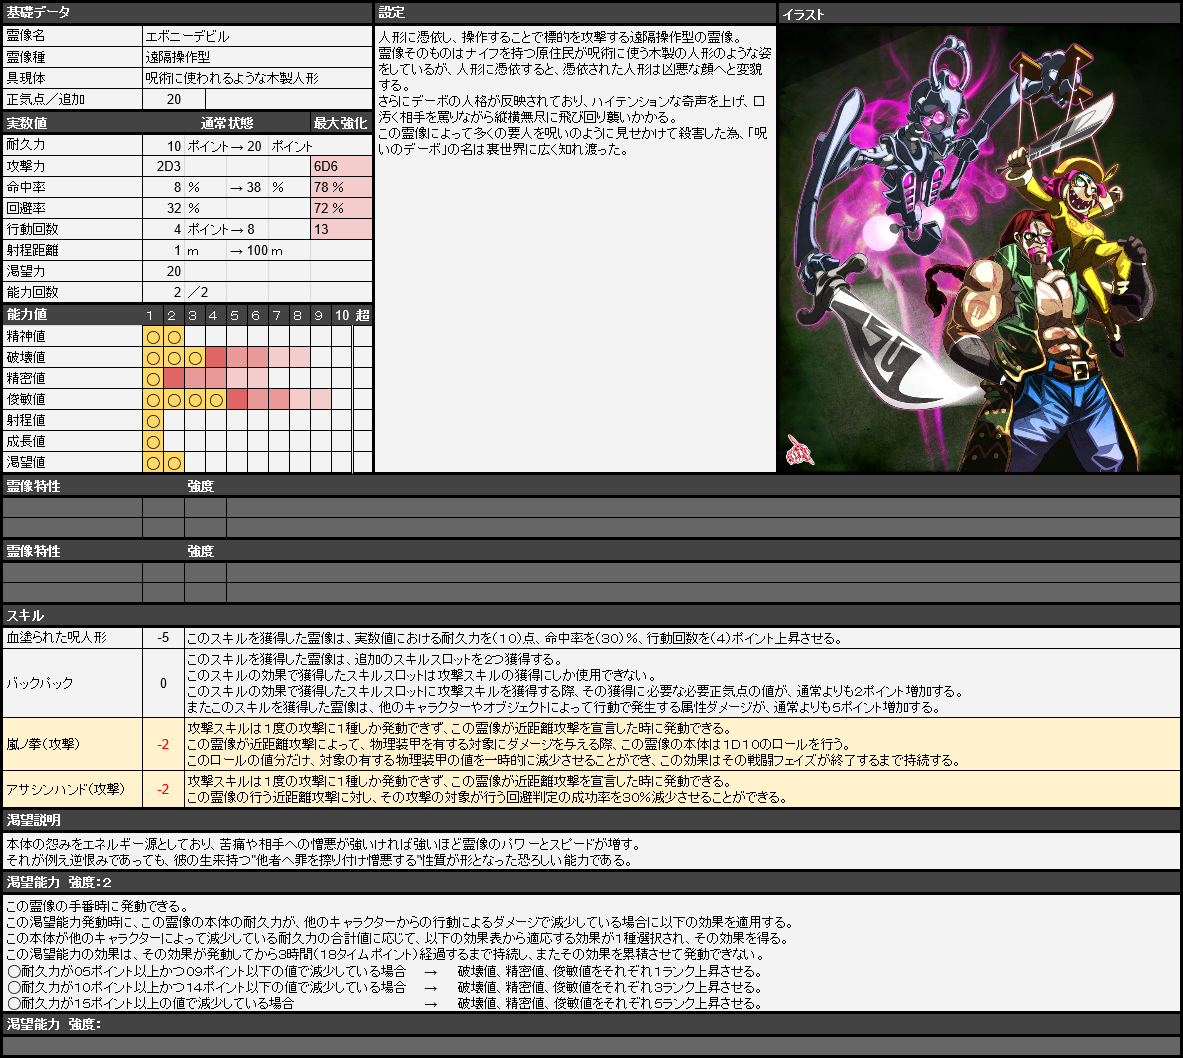Select the バックパック skill name cell

[72, 683]
